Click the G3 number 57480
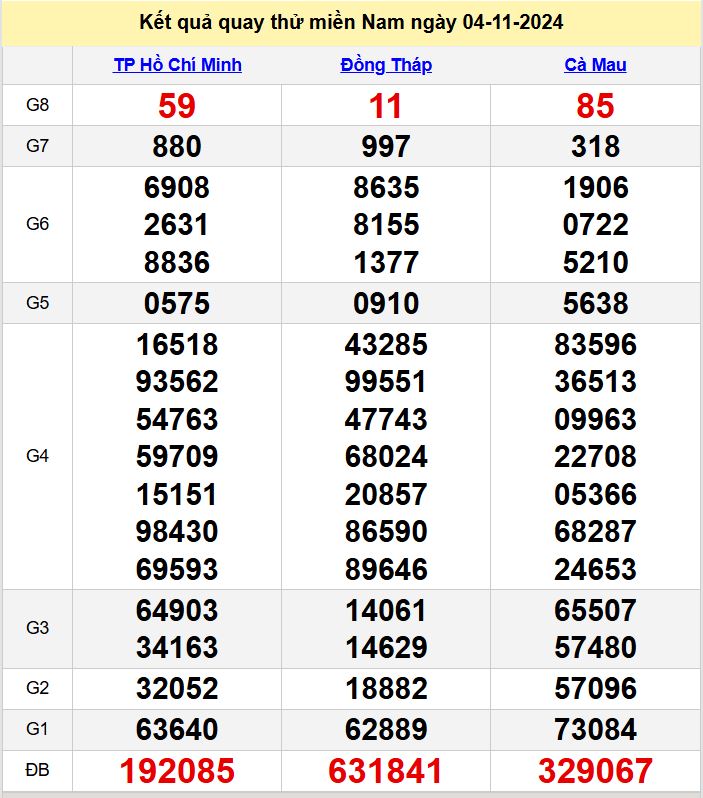This screenshot has height=798, width=703. [596, 648]
